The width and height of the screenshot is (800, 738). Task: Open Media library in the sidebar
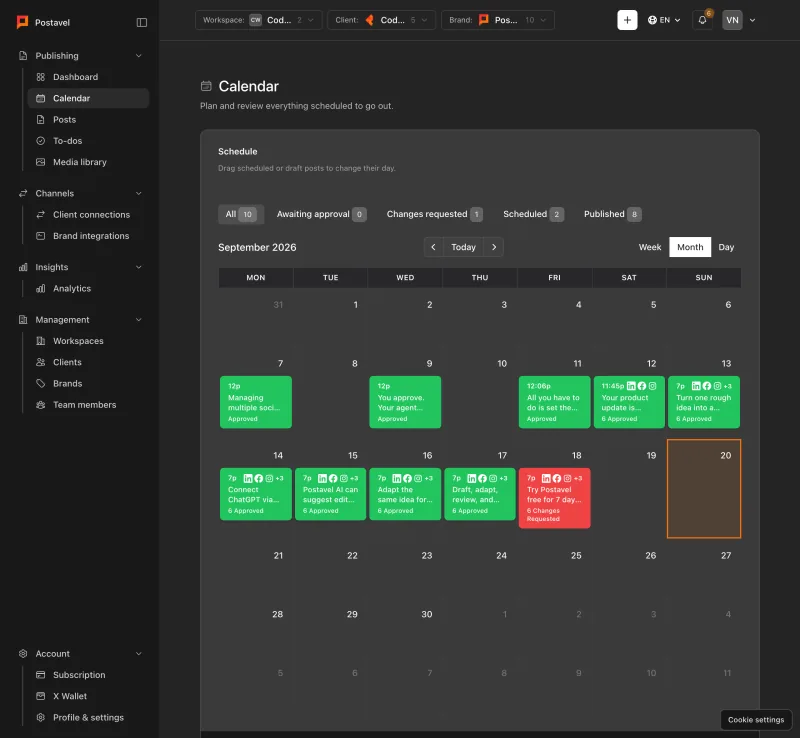tap(88, 162)
